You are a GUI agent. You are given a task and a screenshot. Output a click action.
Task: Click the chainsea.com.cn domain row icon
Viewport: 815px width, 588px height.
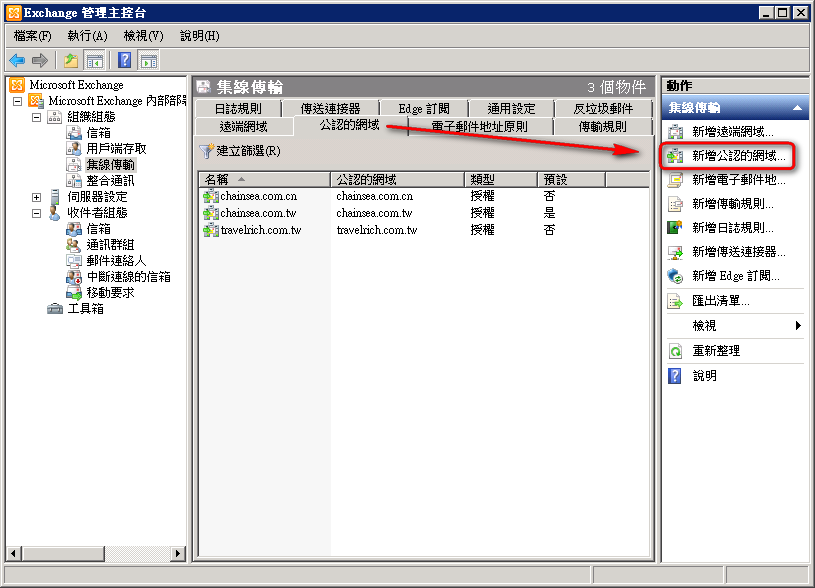point(211,197)
